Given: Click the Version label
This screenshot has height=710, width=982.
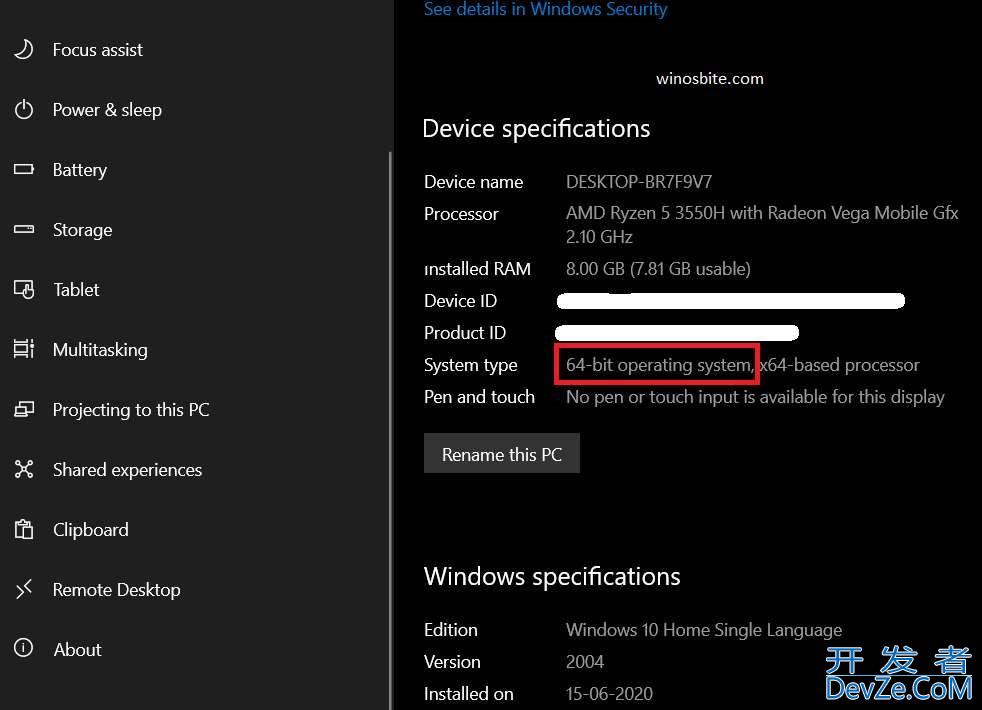Looking at the screenshot, I should [452, 662].
